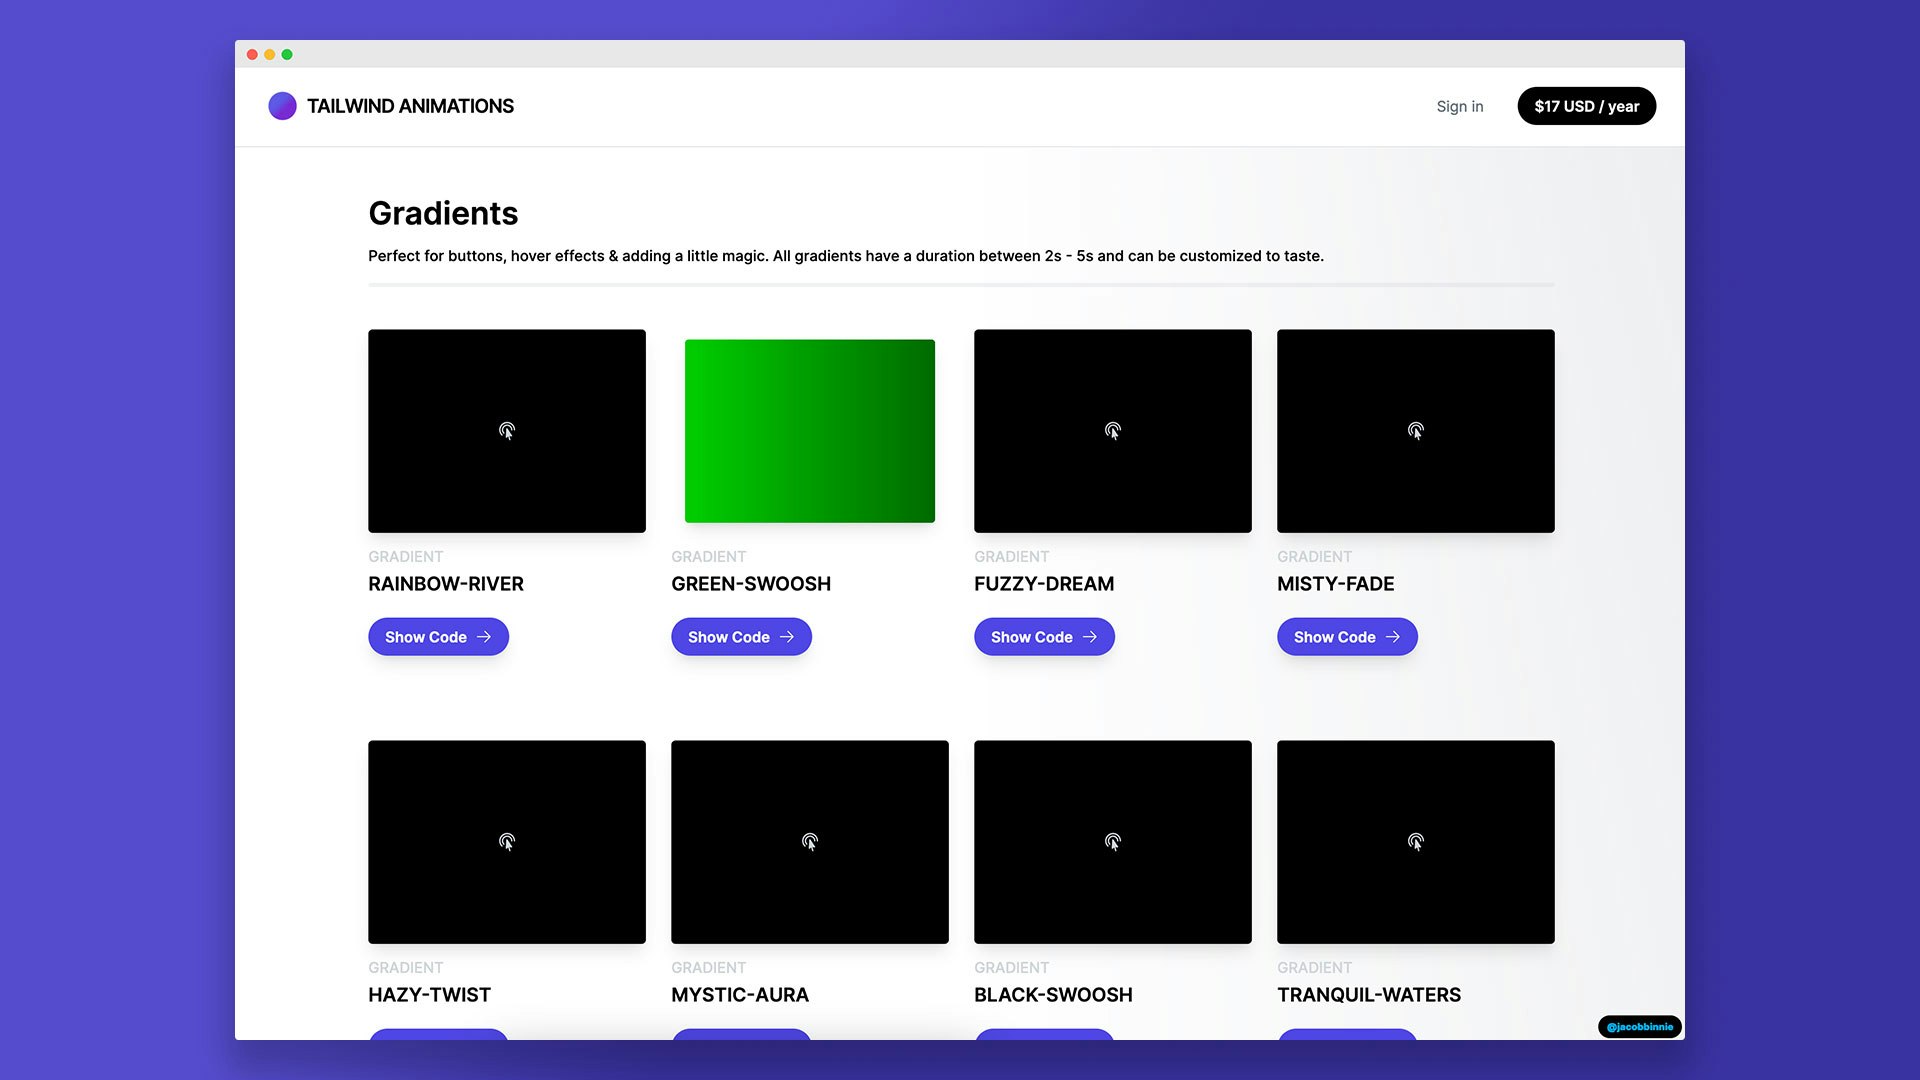Click the red close window dot
1920x1080 pixels.
252,54
